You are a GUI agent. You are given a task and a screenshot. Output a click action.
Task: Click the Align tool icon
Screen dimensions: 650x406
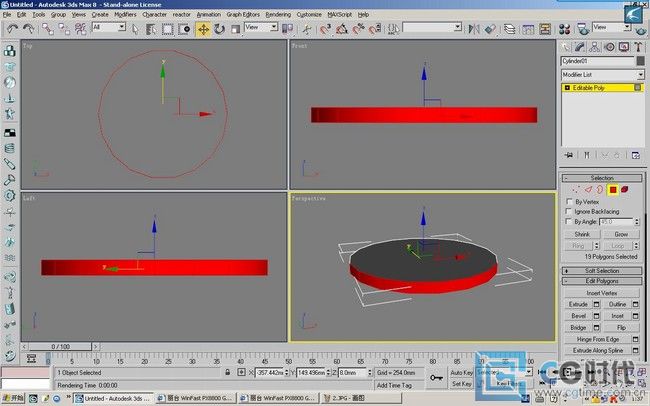(490, 29)
